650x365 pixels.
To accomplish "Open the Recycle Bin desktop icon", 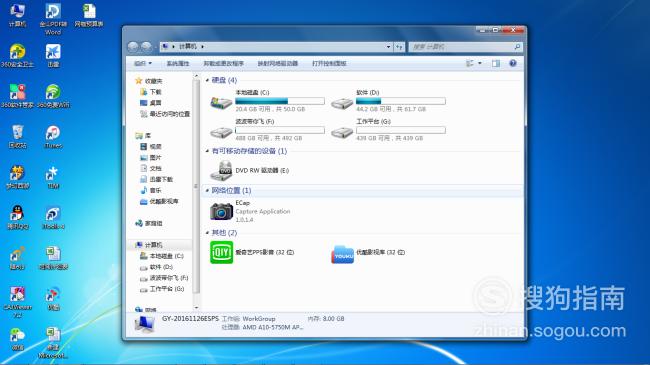I will 17,136.
